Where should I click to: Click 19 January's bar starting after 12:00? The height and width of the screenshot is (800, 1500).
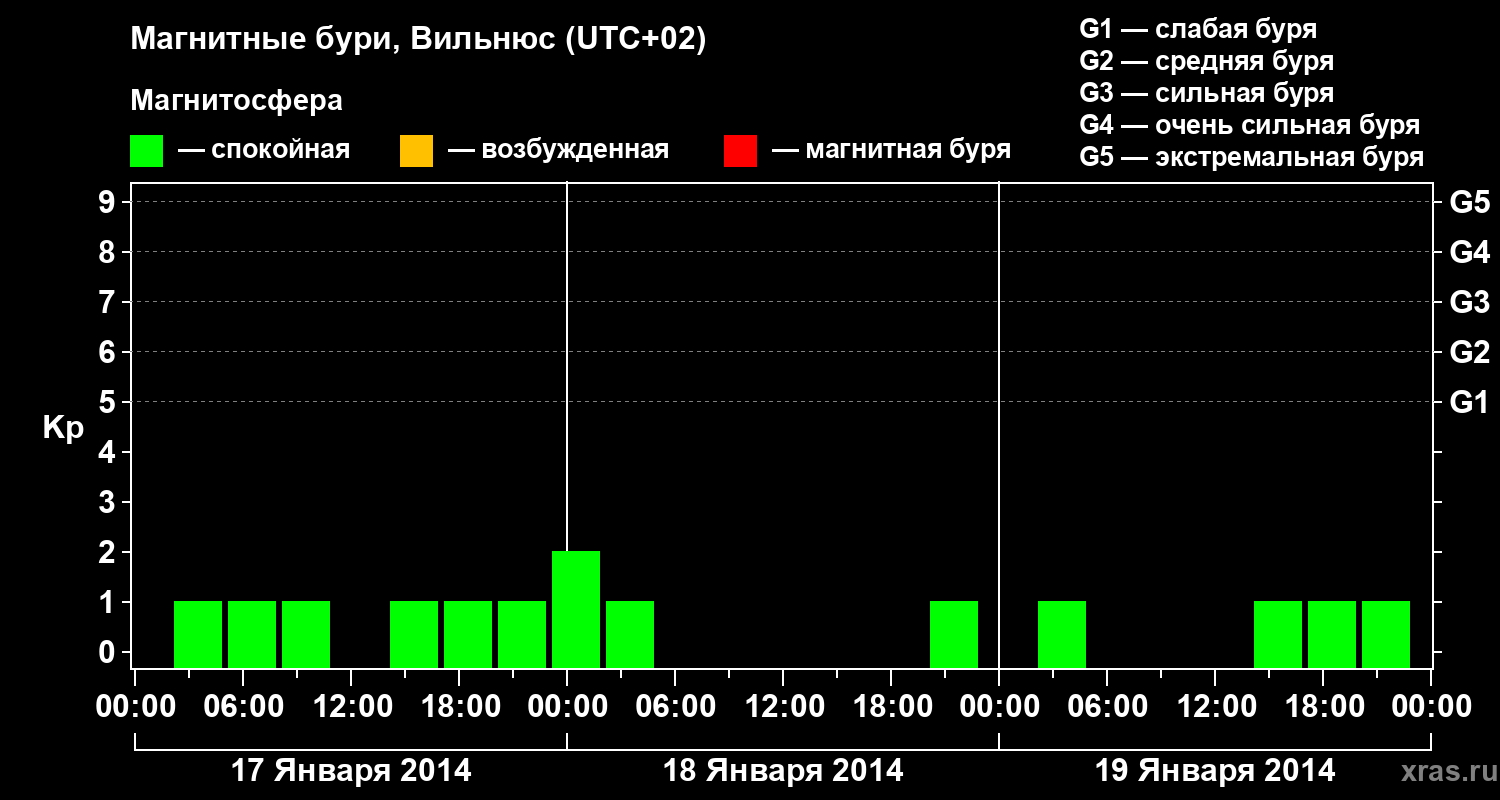click(x=1278, y=634)
